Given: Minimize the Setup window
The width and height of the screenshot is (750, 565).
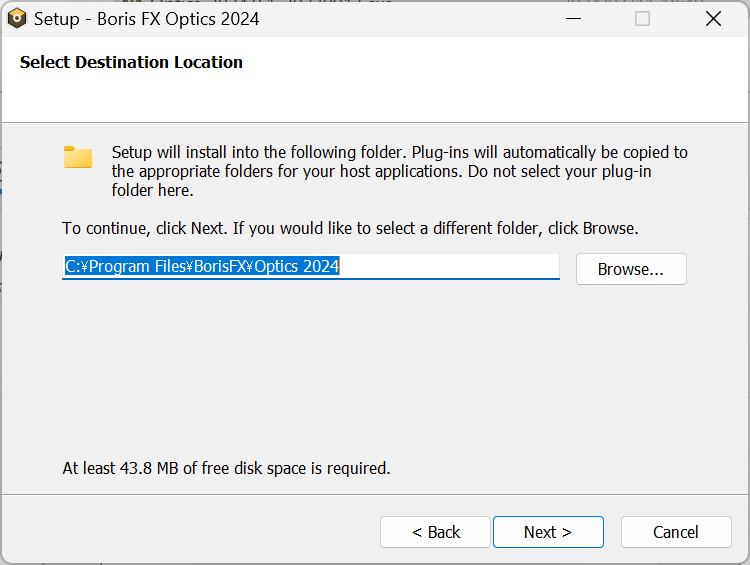Looking at the screenshot, I should click(573, 19).
